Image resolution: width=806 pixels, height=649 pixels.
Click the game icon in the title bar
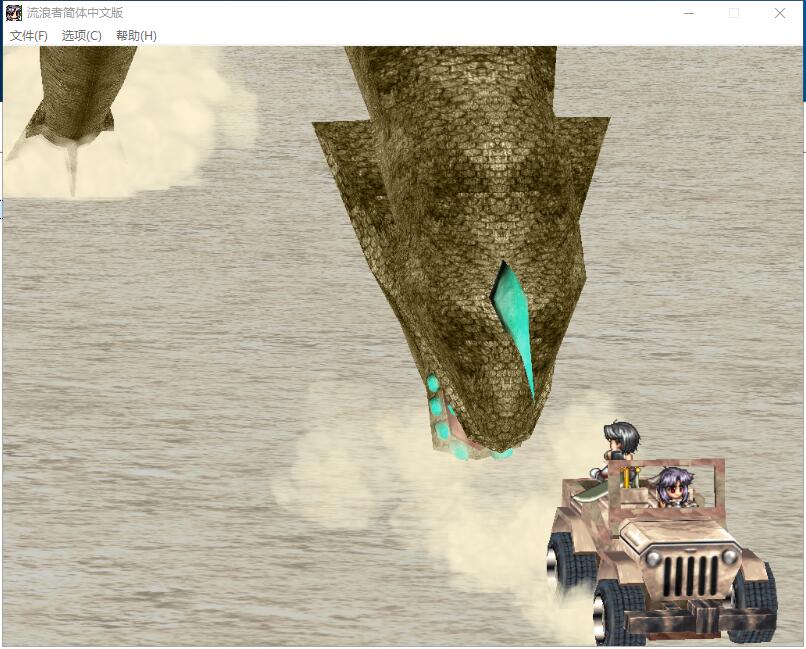point(14,13)
